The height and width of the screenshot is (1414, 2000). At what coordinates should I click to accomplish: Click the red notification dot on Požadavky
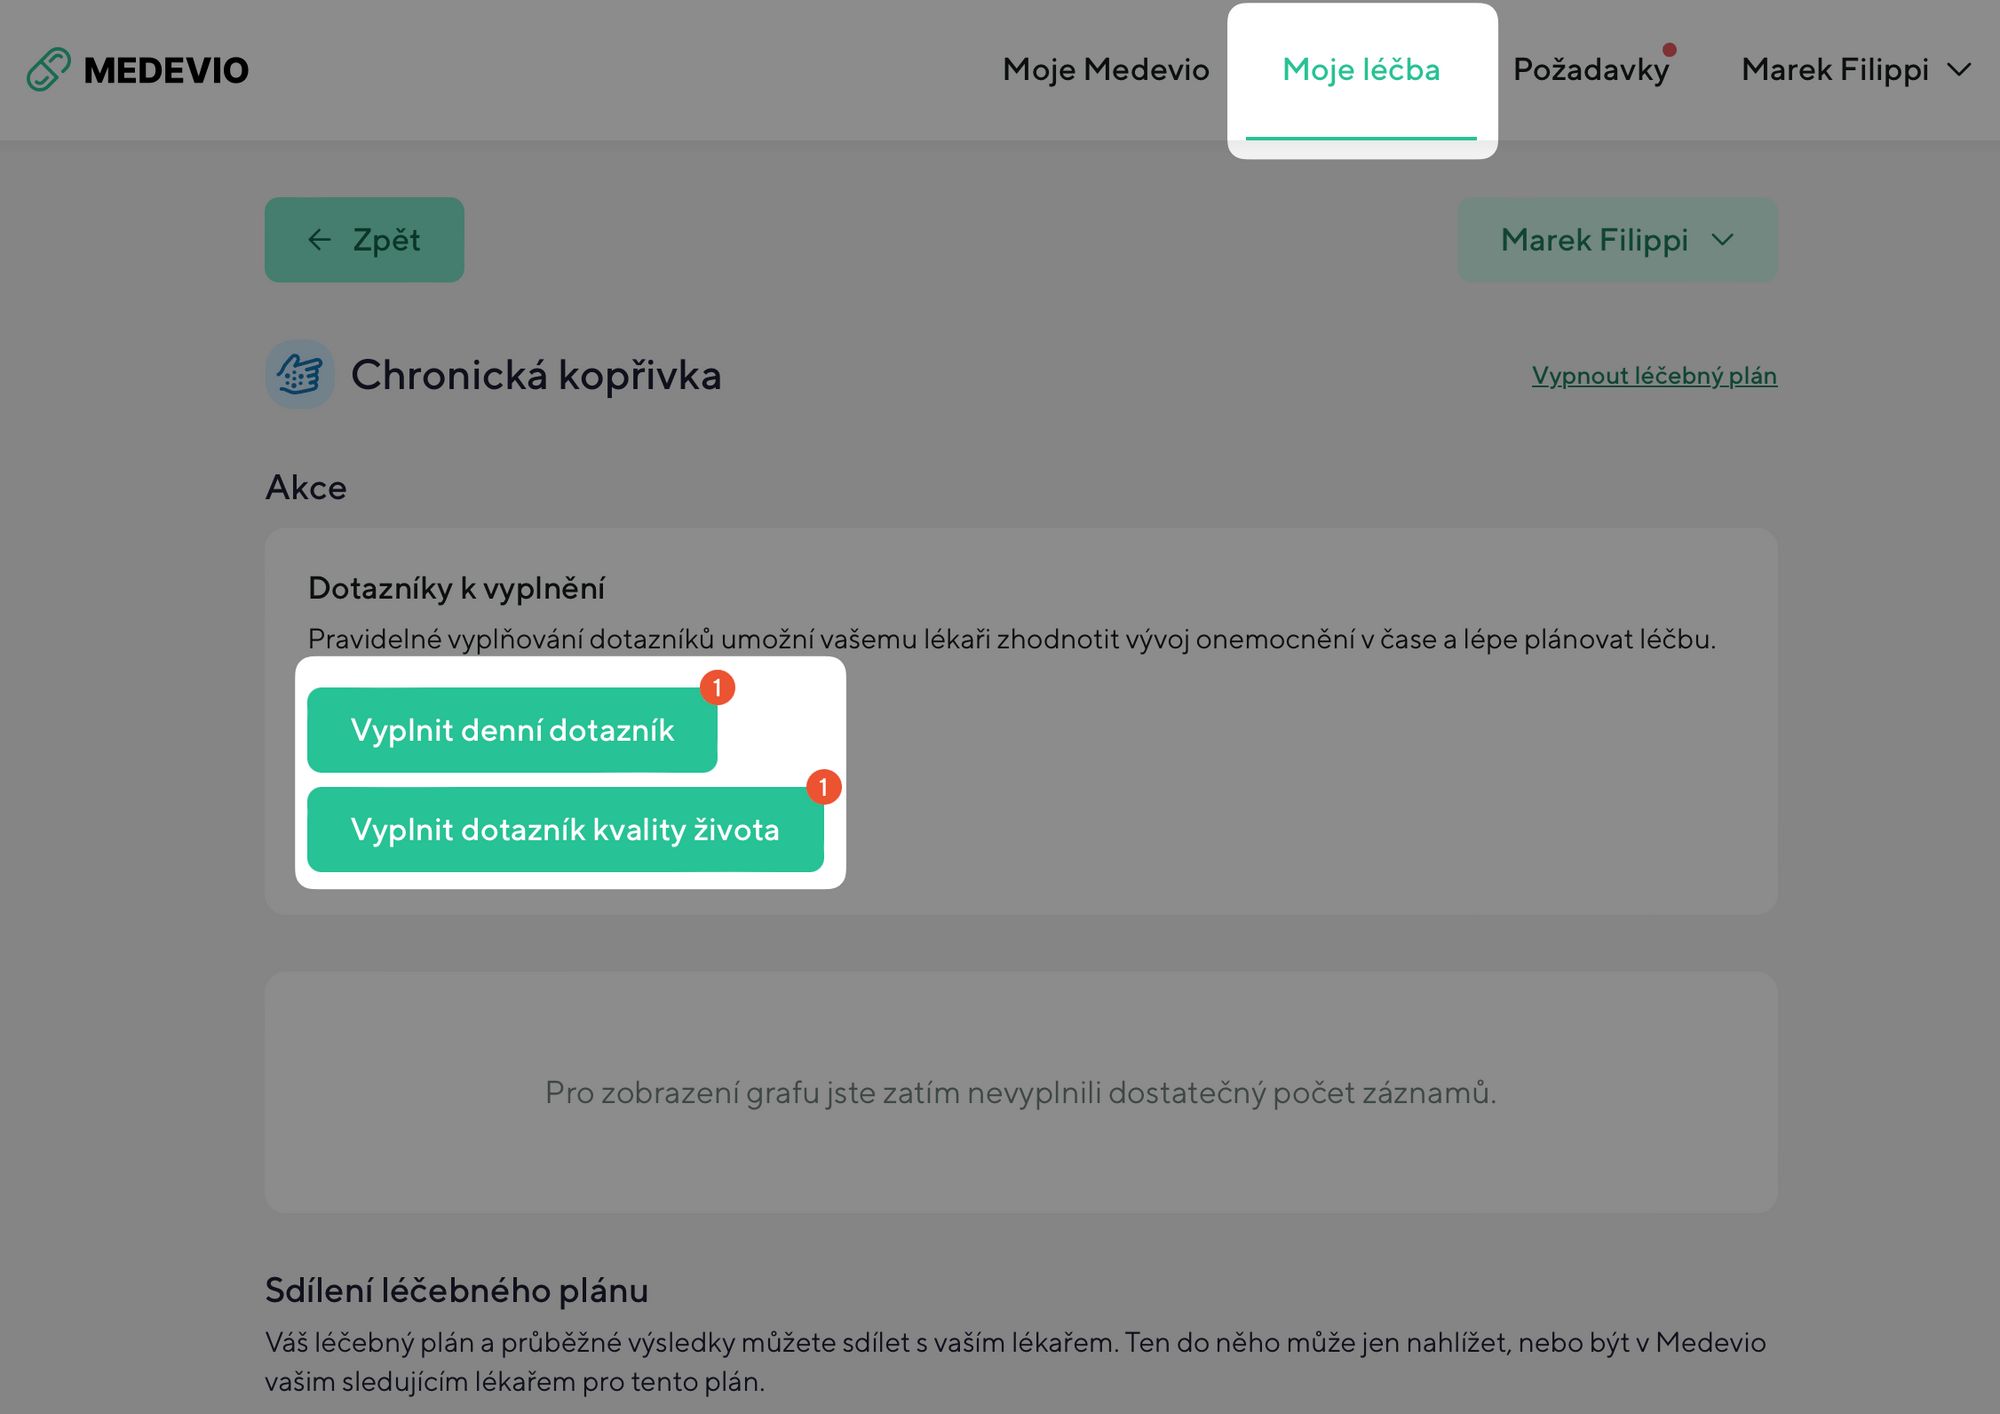click(1669, 50)
